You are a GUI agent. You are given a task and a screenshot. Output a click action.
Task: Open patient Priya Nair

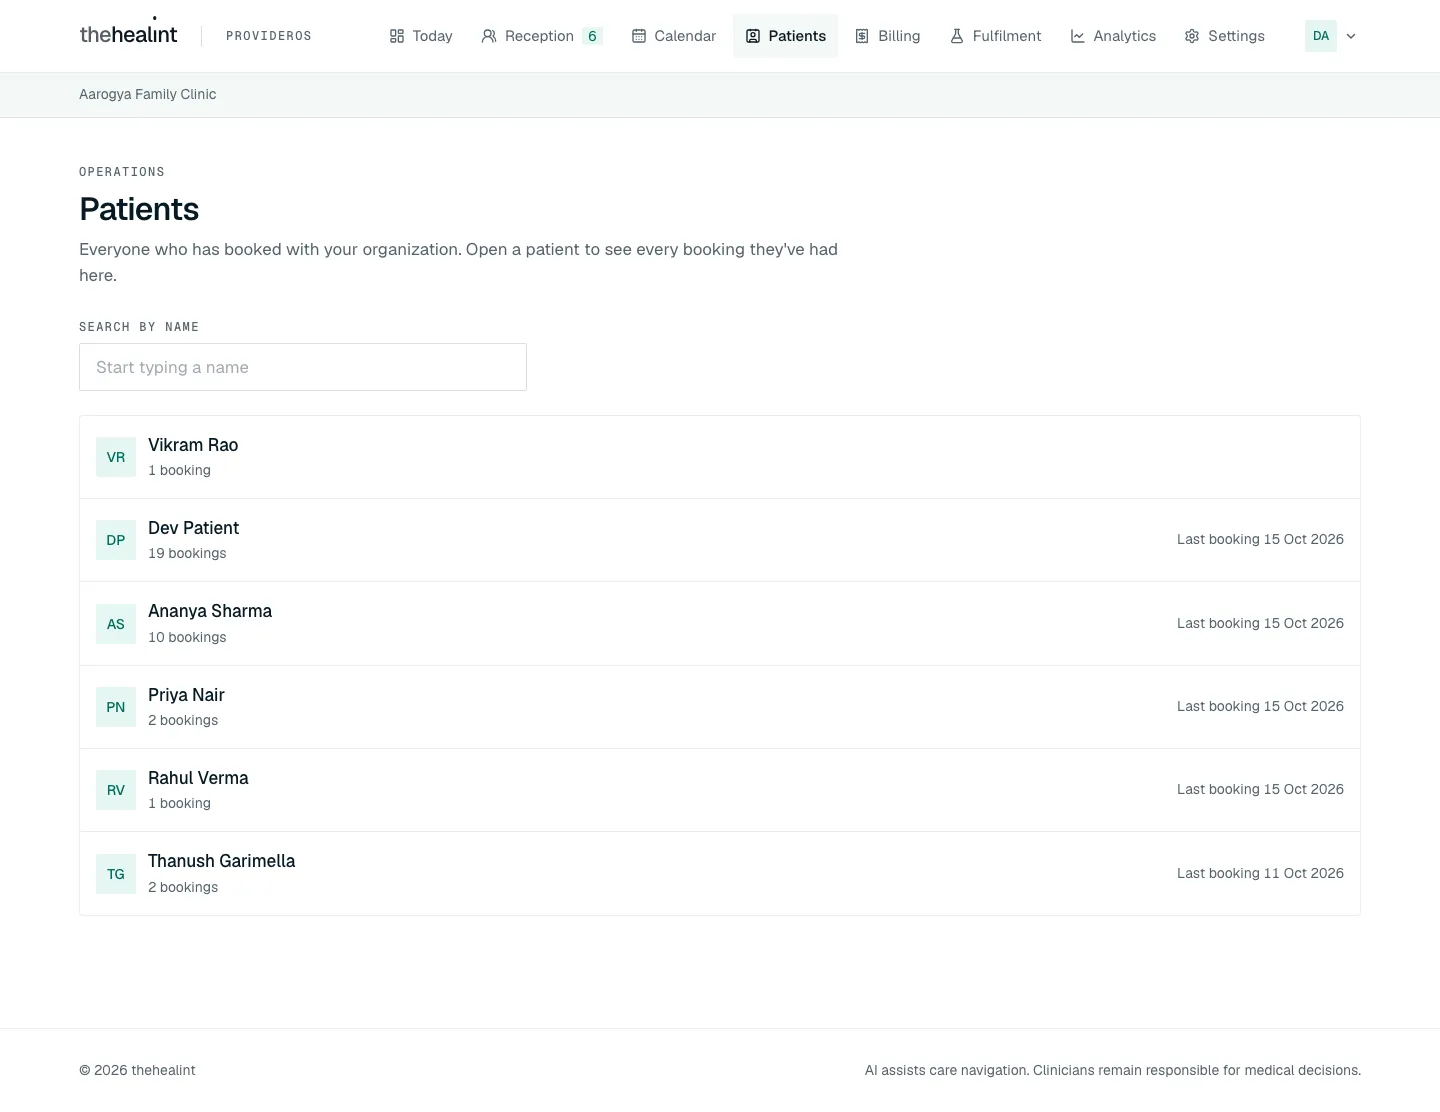click(x=720, y=707)
